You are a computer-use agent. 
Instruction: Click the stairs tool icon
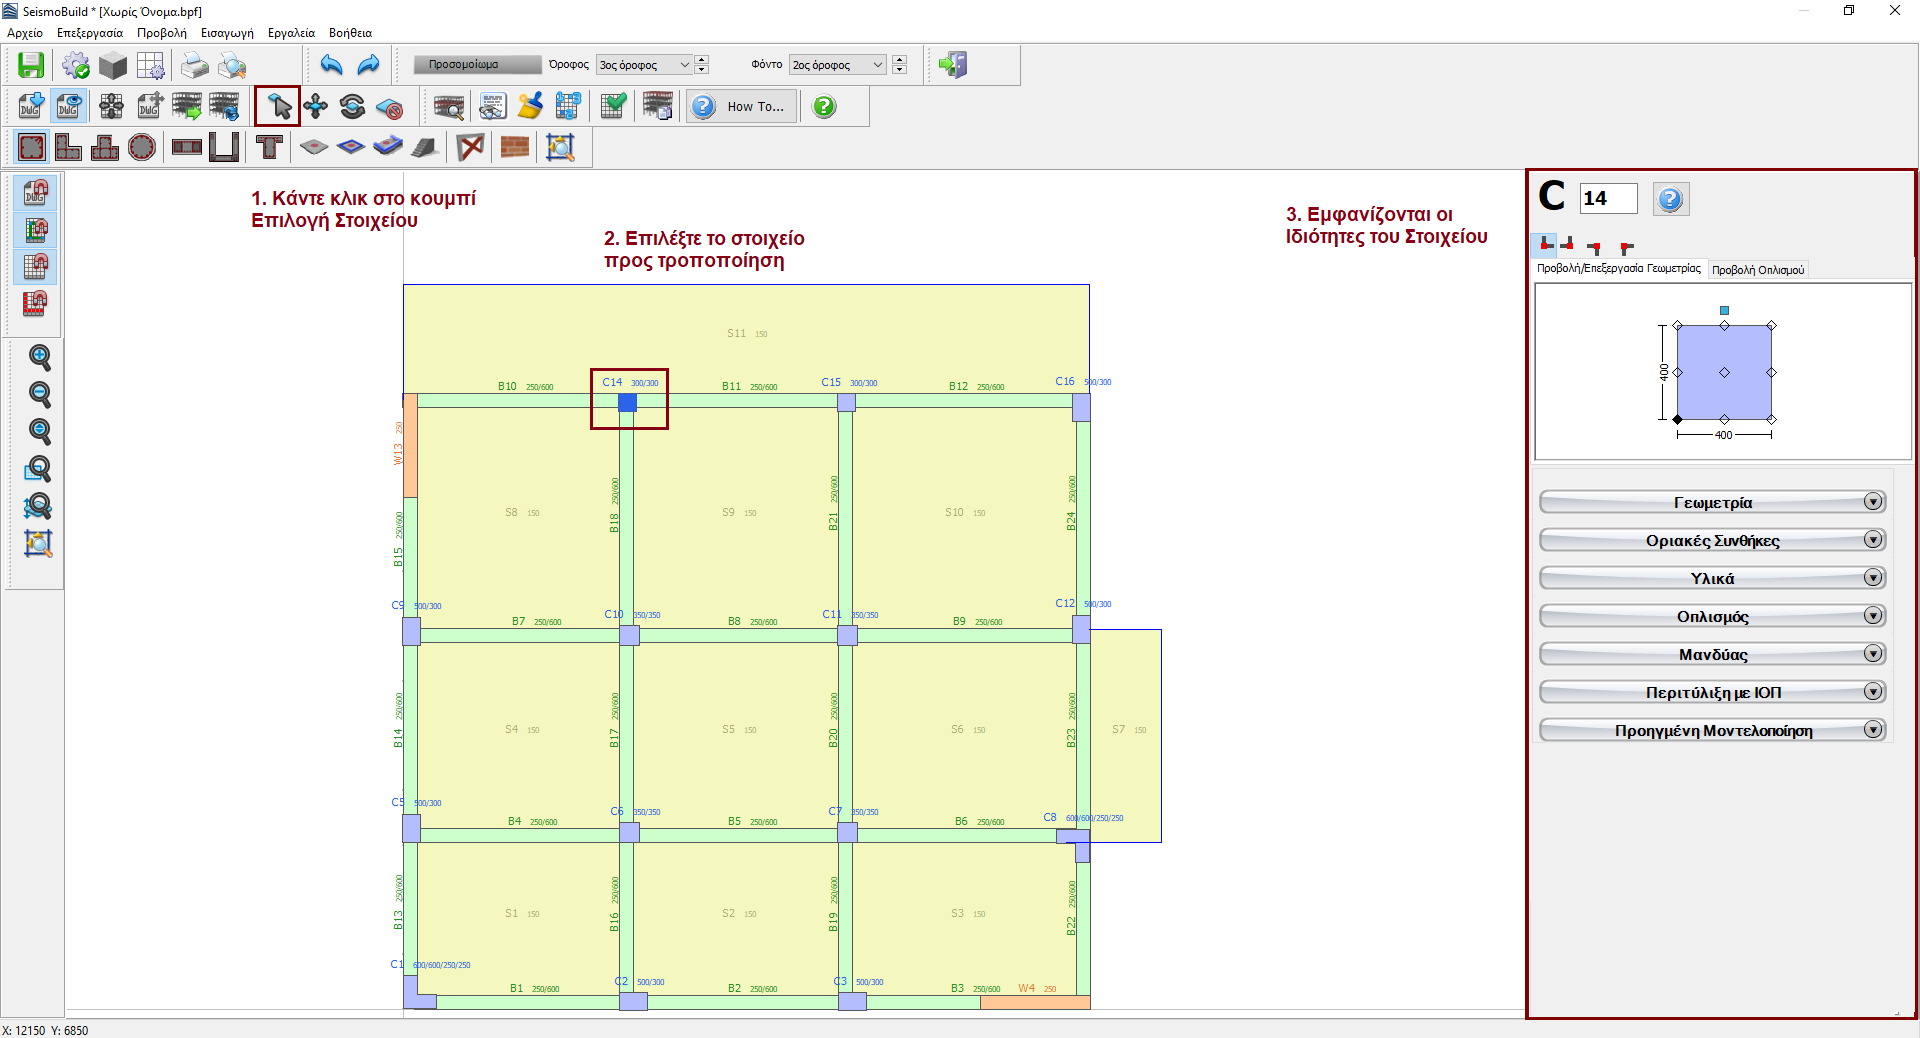pos(425,147)
